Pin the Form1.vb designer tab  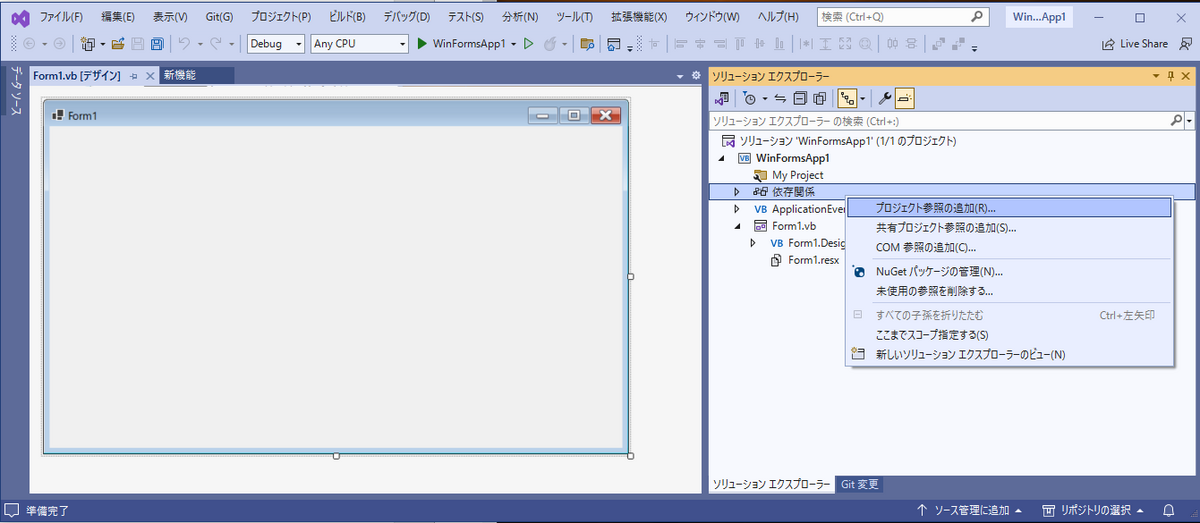click(134, 76)
